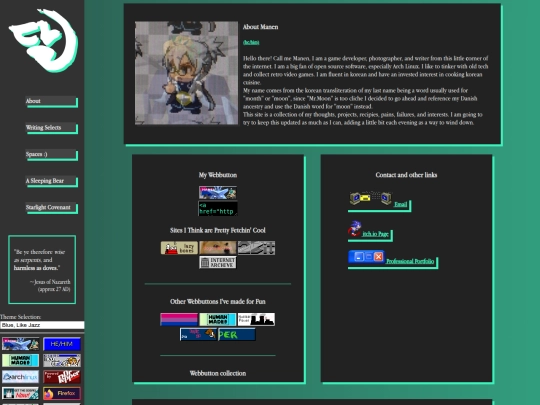Click the webbutton embed code box

pos(218,209)
